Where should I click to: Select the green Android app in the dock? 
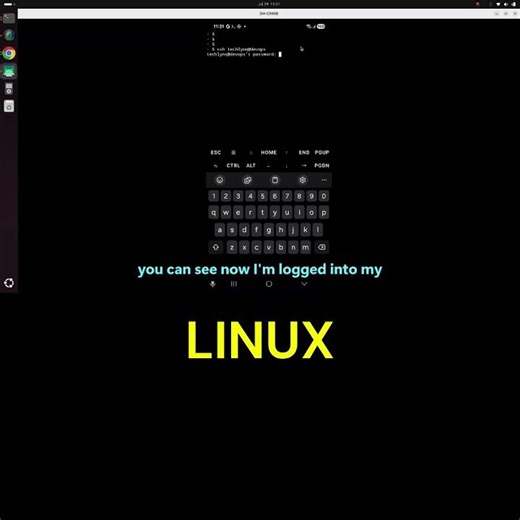9,71
